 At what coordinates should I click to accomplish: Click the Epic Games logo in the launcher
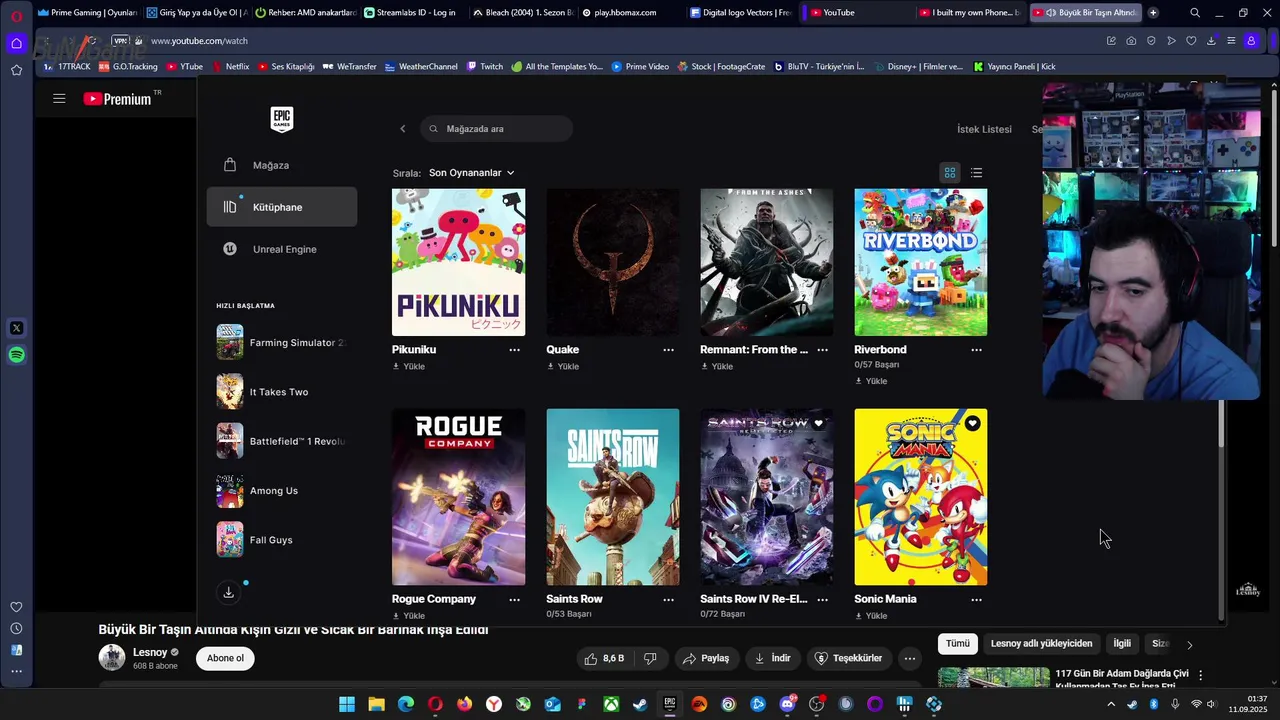(x=282, y=119)
